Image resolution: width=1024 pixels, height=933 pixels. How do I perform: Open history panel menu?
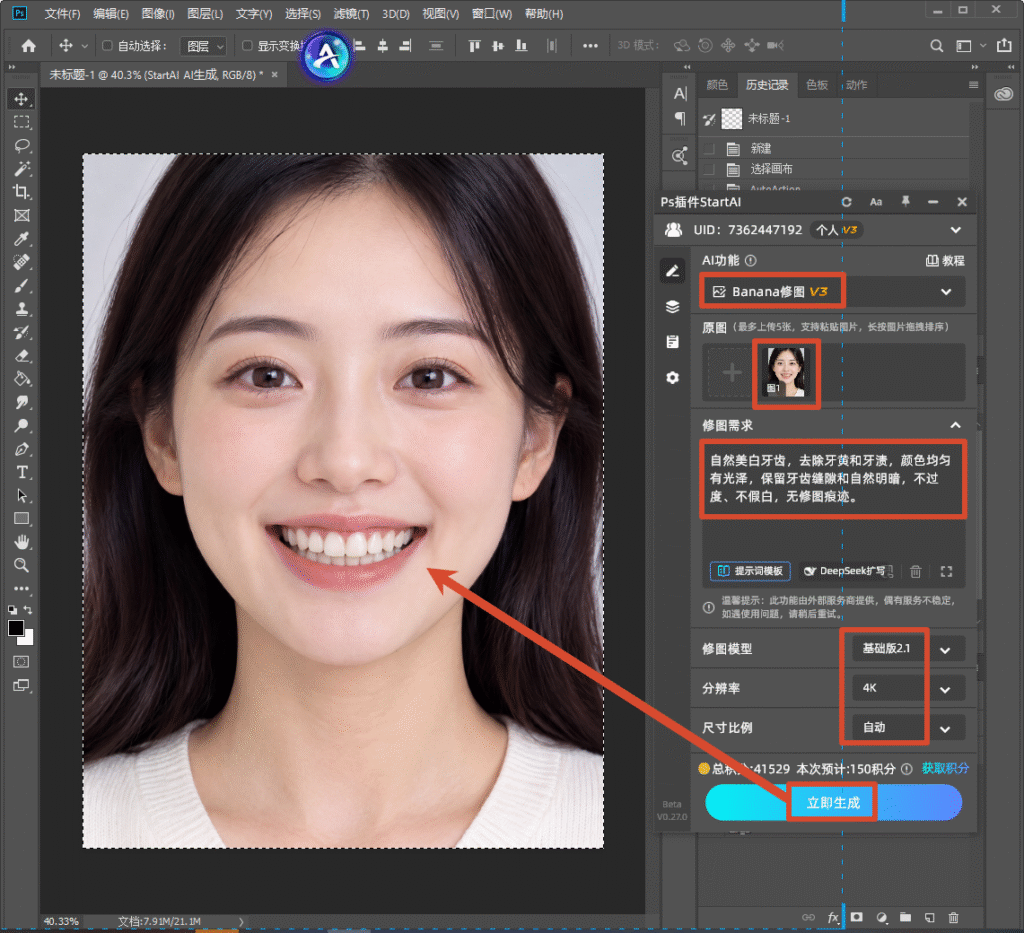click(x=973, y=85)
